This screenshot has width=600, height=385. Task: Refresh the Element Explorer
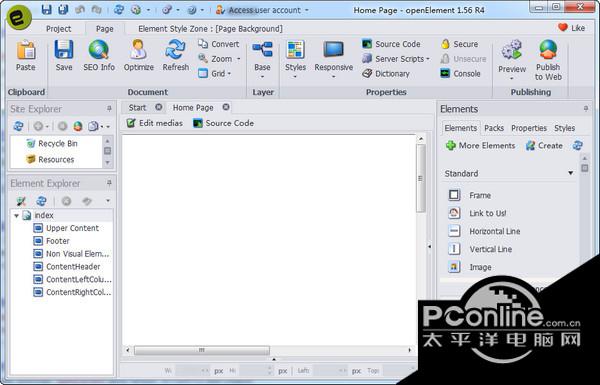coord(41,201)
